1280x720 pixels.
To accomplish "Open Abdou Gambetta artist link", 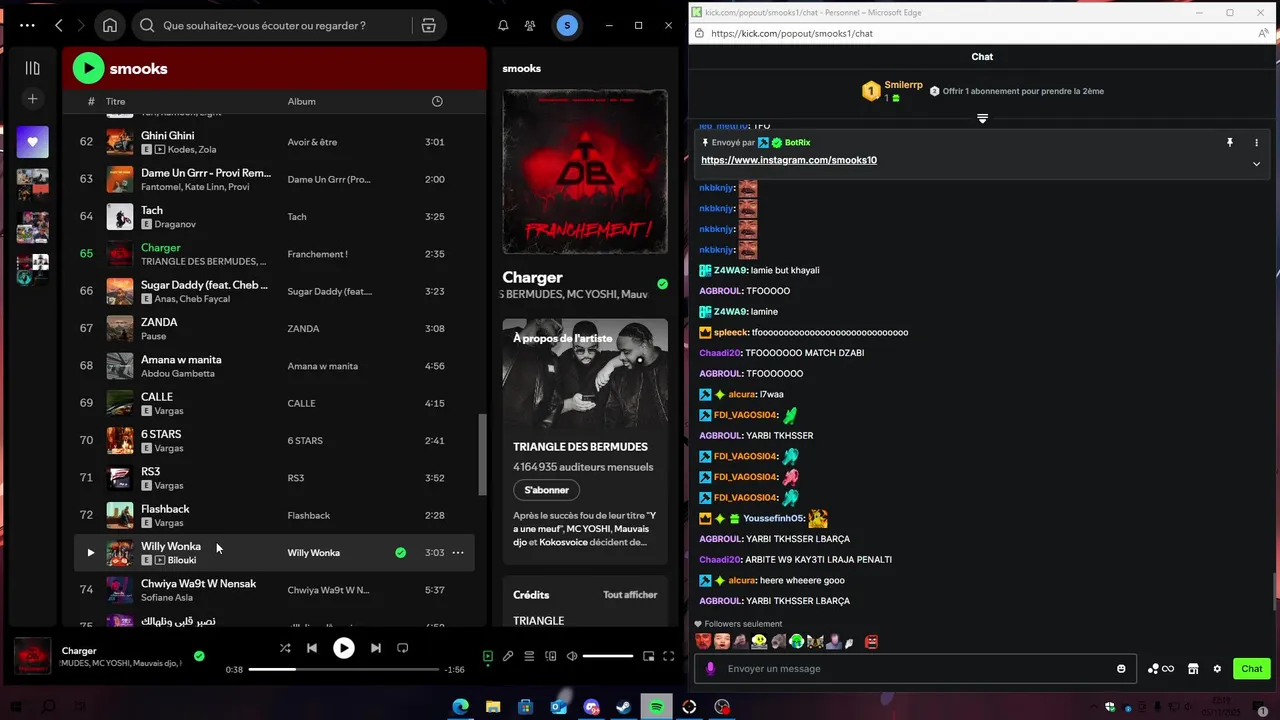I will click(178, 373).
